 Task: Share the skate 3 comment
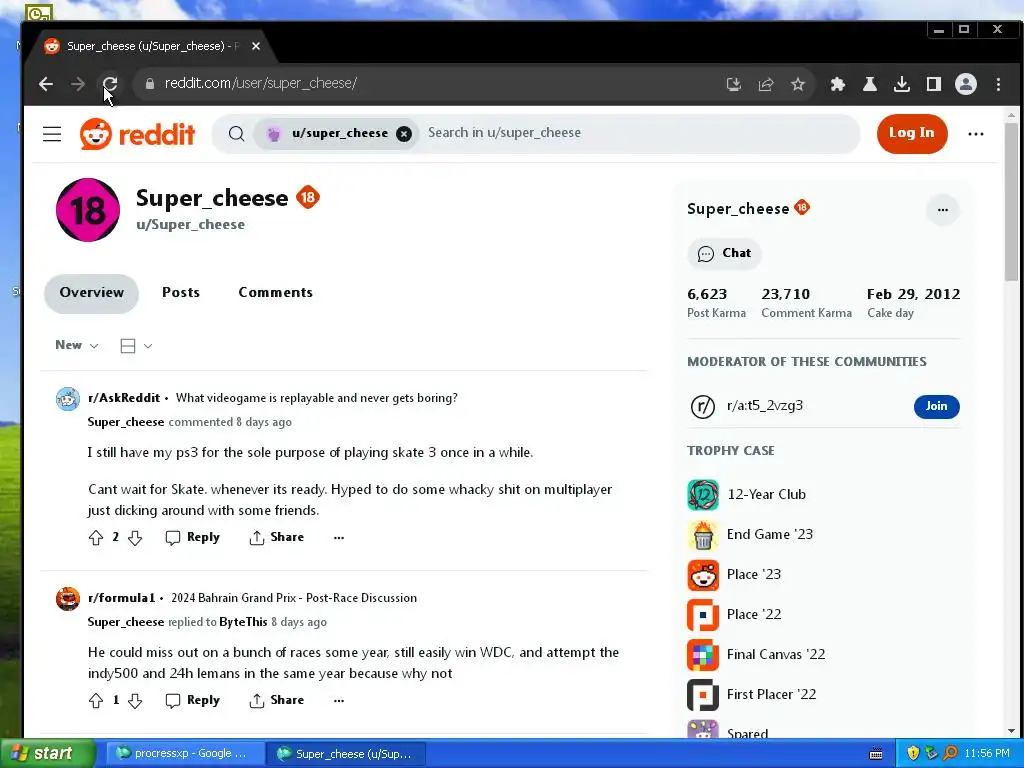(x=277, y=537)
